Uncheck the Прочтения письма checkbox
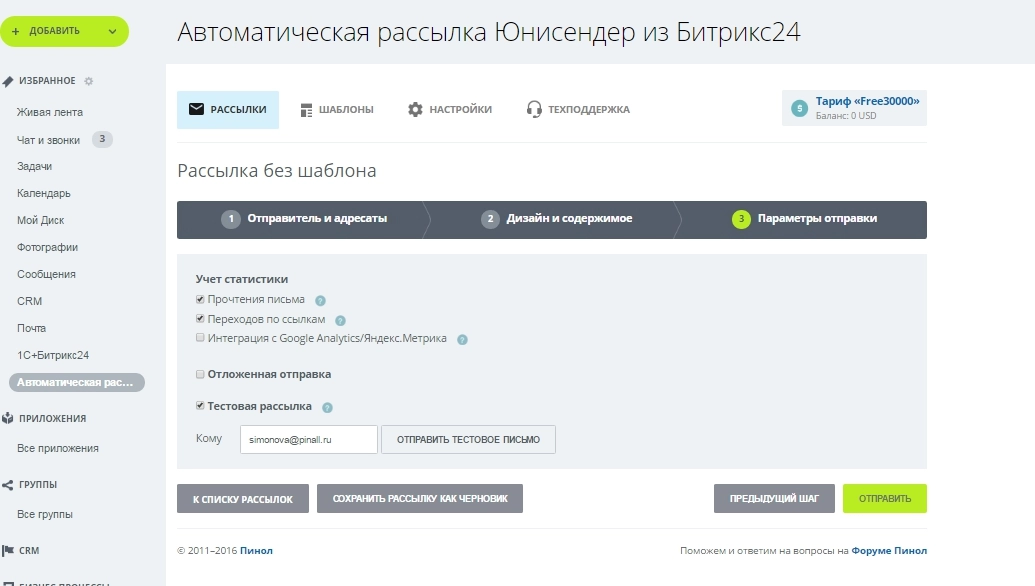Viewport: 1035px width, 586px height. (x=201, y=299)
